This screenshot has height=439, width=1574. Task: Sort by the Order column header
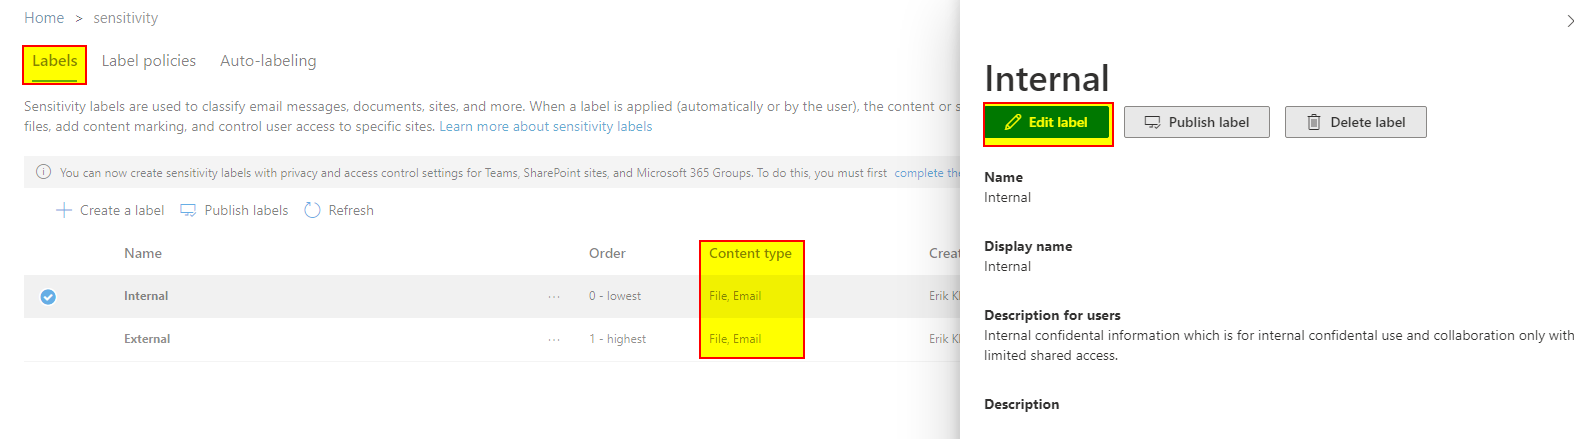click(x=607, y=253)
